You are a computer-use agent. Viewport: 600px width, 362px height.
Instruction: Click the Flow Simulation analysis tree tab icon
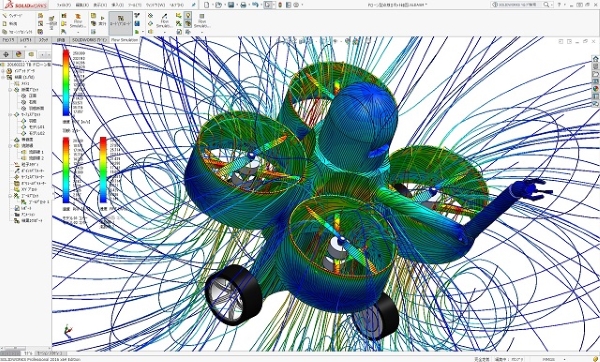pyautogui.click(x=31, y=54)
